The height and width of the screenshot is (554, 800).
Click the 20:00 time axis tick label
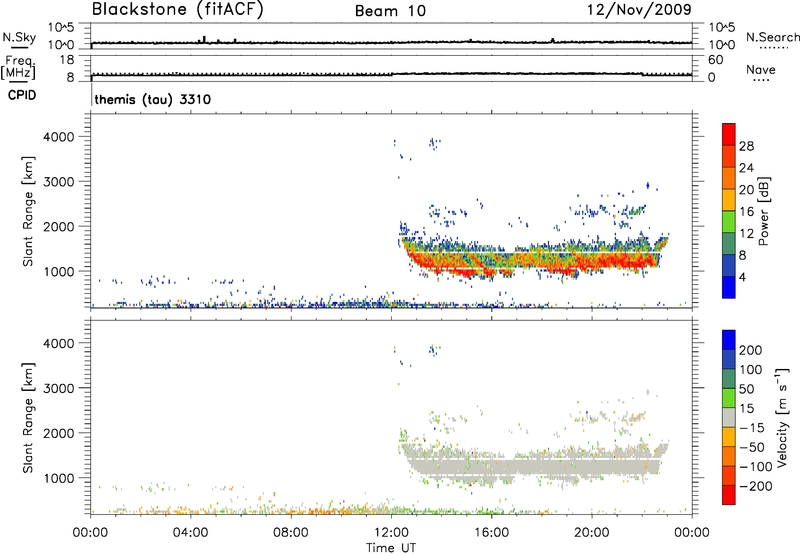(592, 533)
